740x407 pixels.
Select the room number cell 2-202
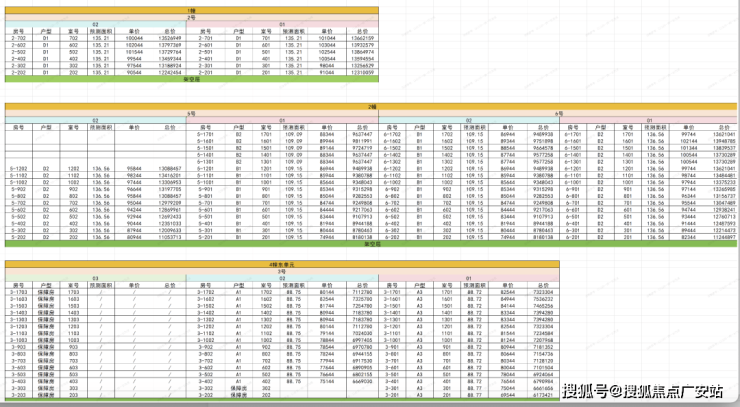coord(19,73)
